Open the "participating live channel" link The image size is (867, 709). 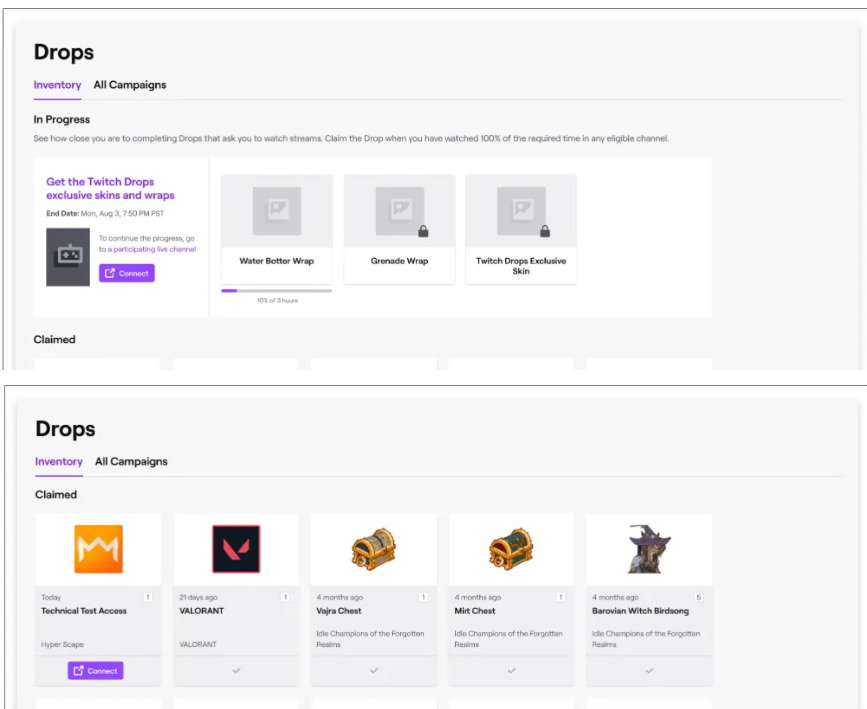[153, 249]
